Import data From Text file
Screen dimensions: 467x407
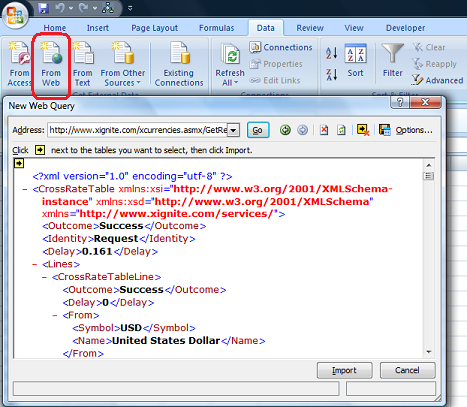(x=83, y=64)
